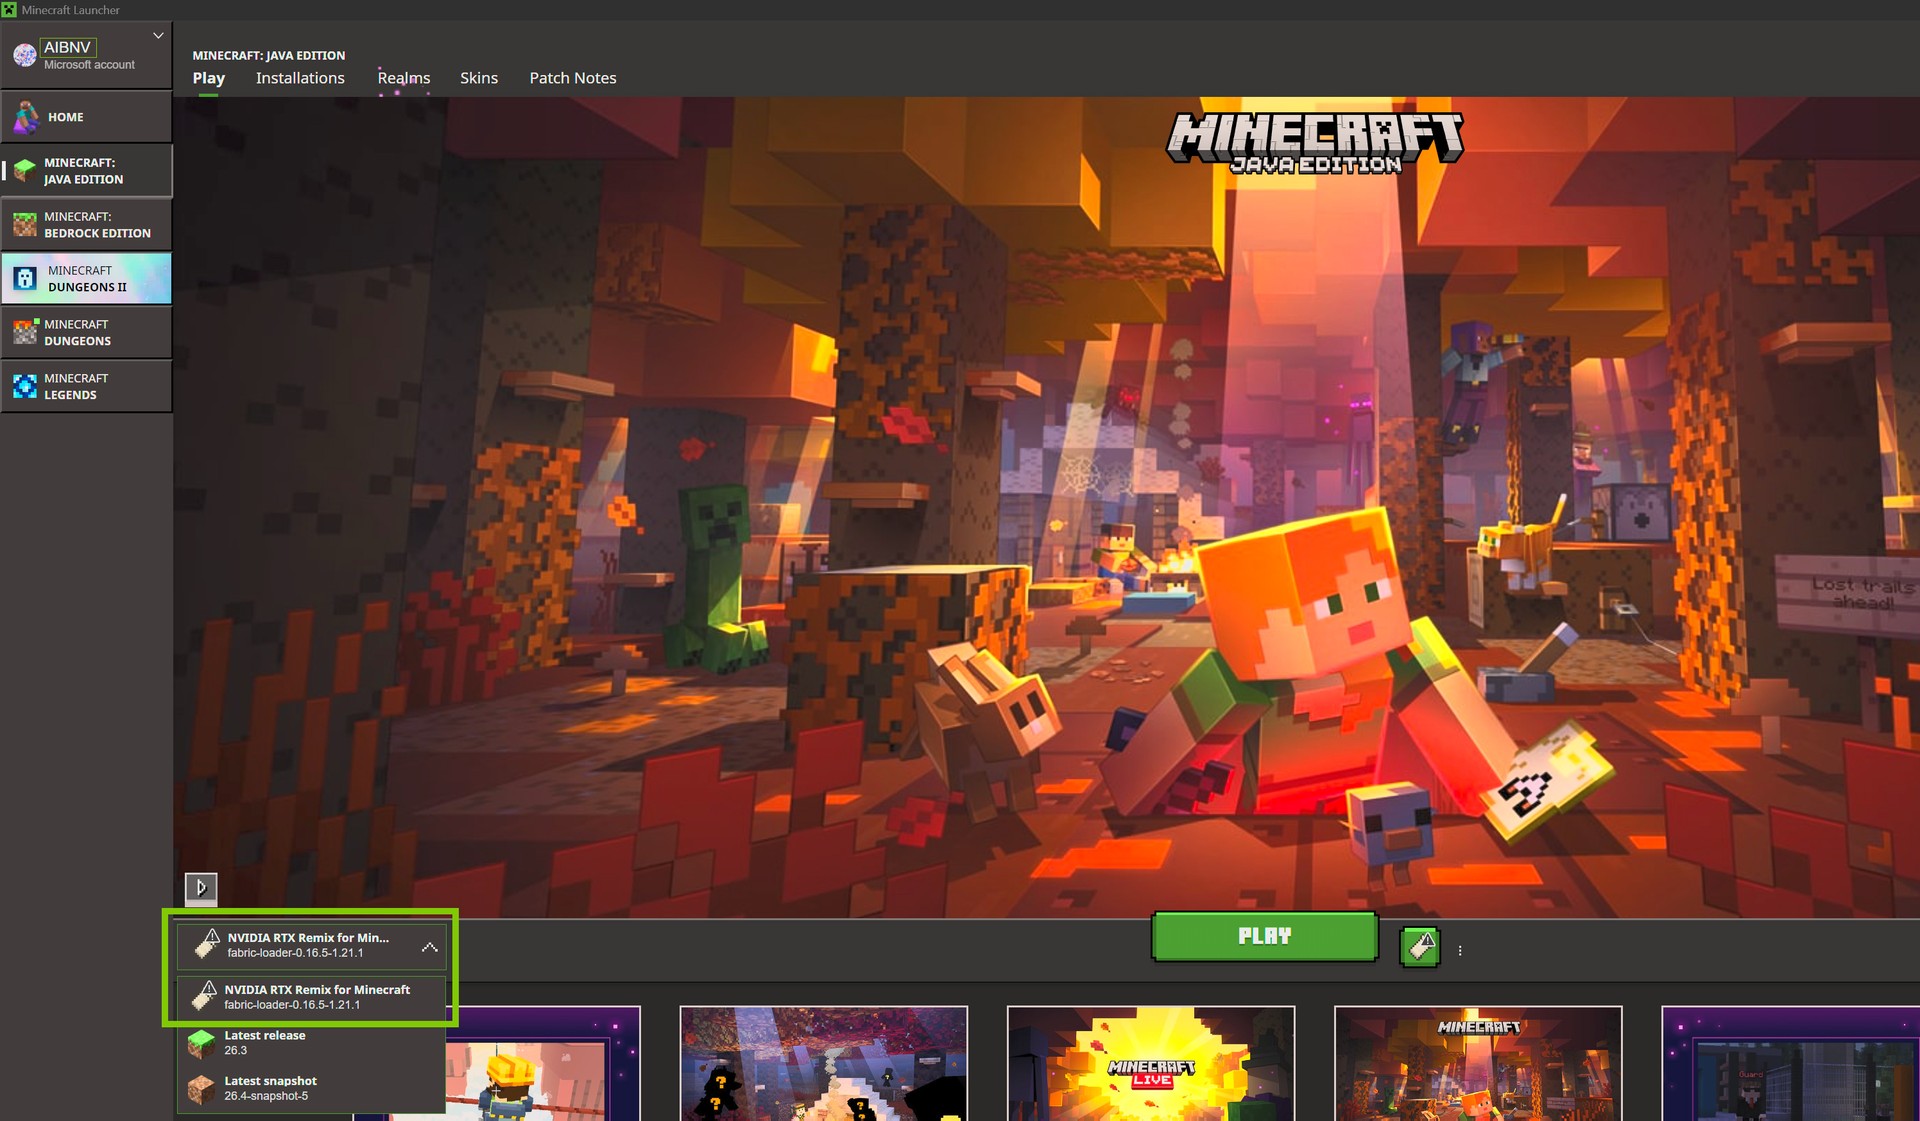The width and height of the screenshot is (1920, 1121).
Task: Switch to the Play tab
Action: (x=209, y=78)
